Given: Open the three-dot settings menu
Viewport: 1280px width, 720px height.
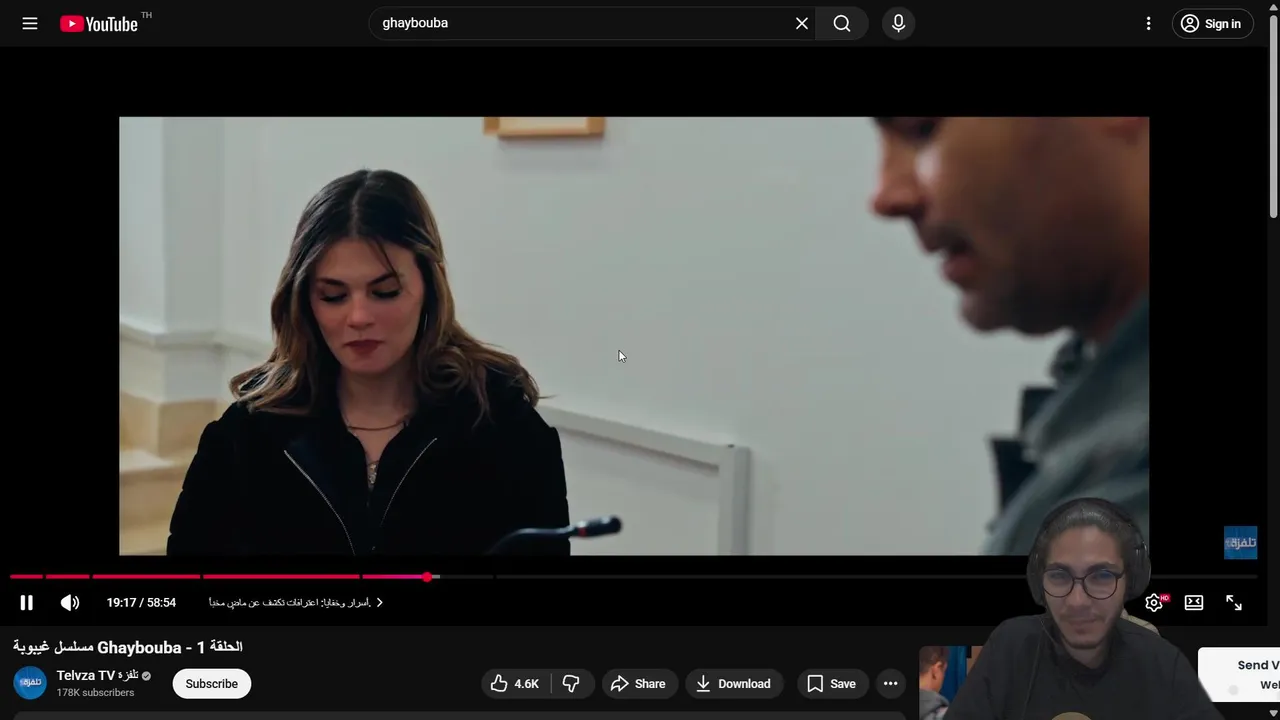Looking at the screenshot, I should (x=1148, y=23).
